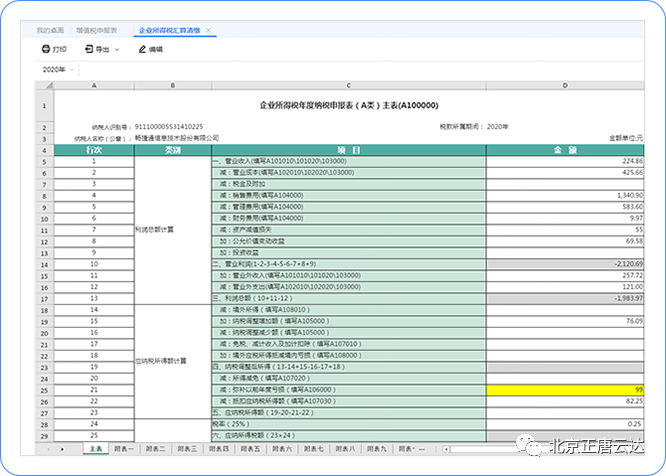Switch to the 增值税申报表 tab
This screenshot has height=476, width=666.
click(x=96, y=30)
